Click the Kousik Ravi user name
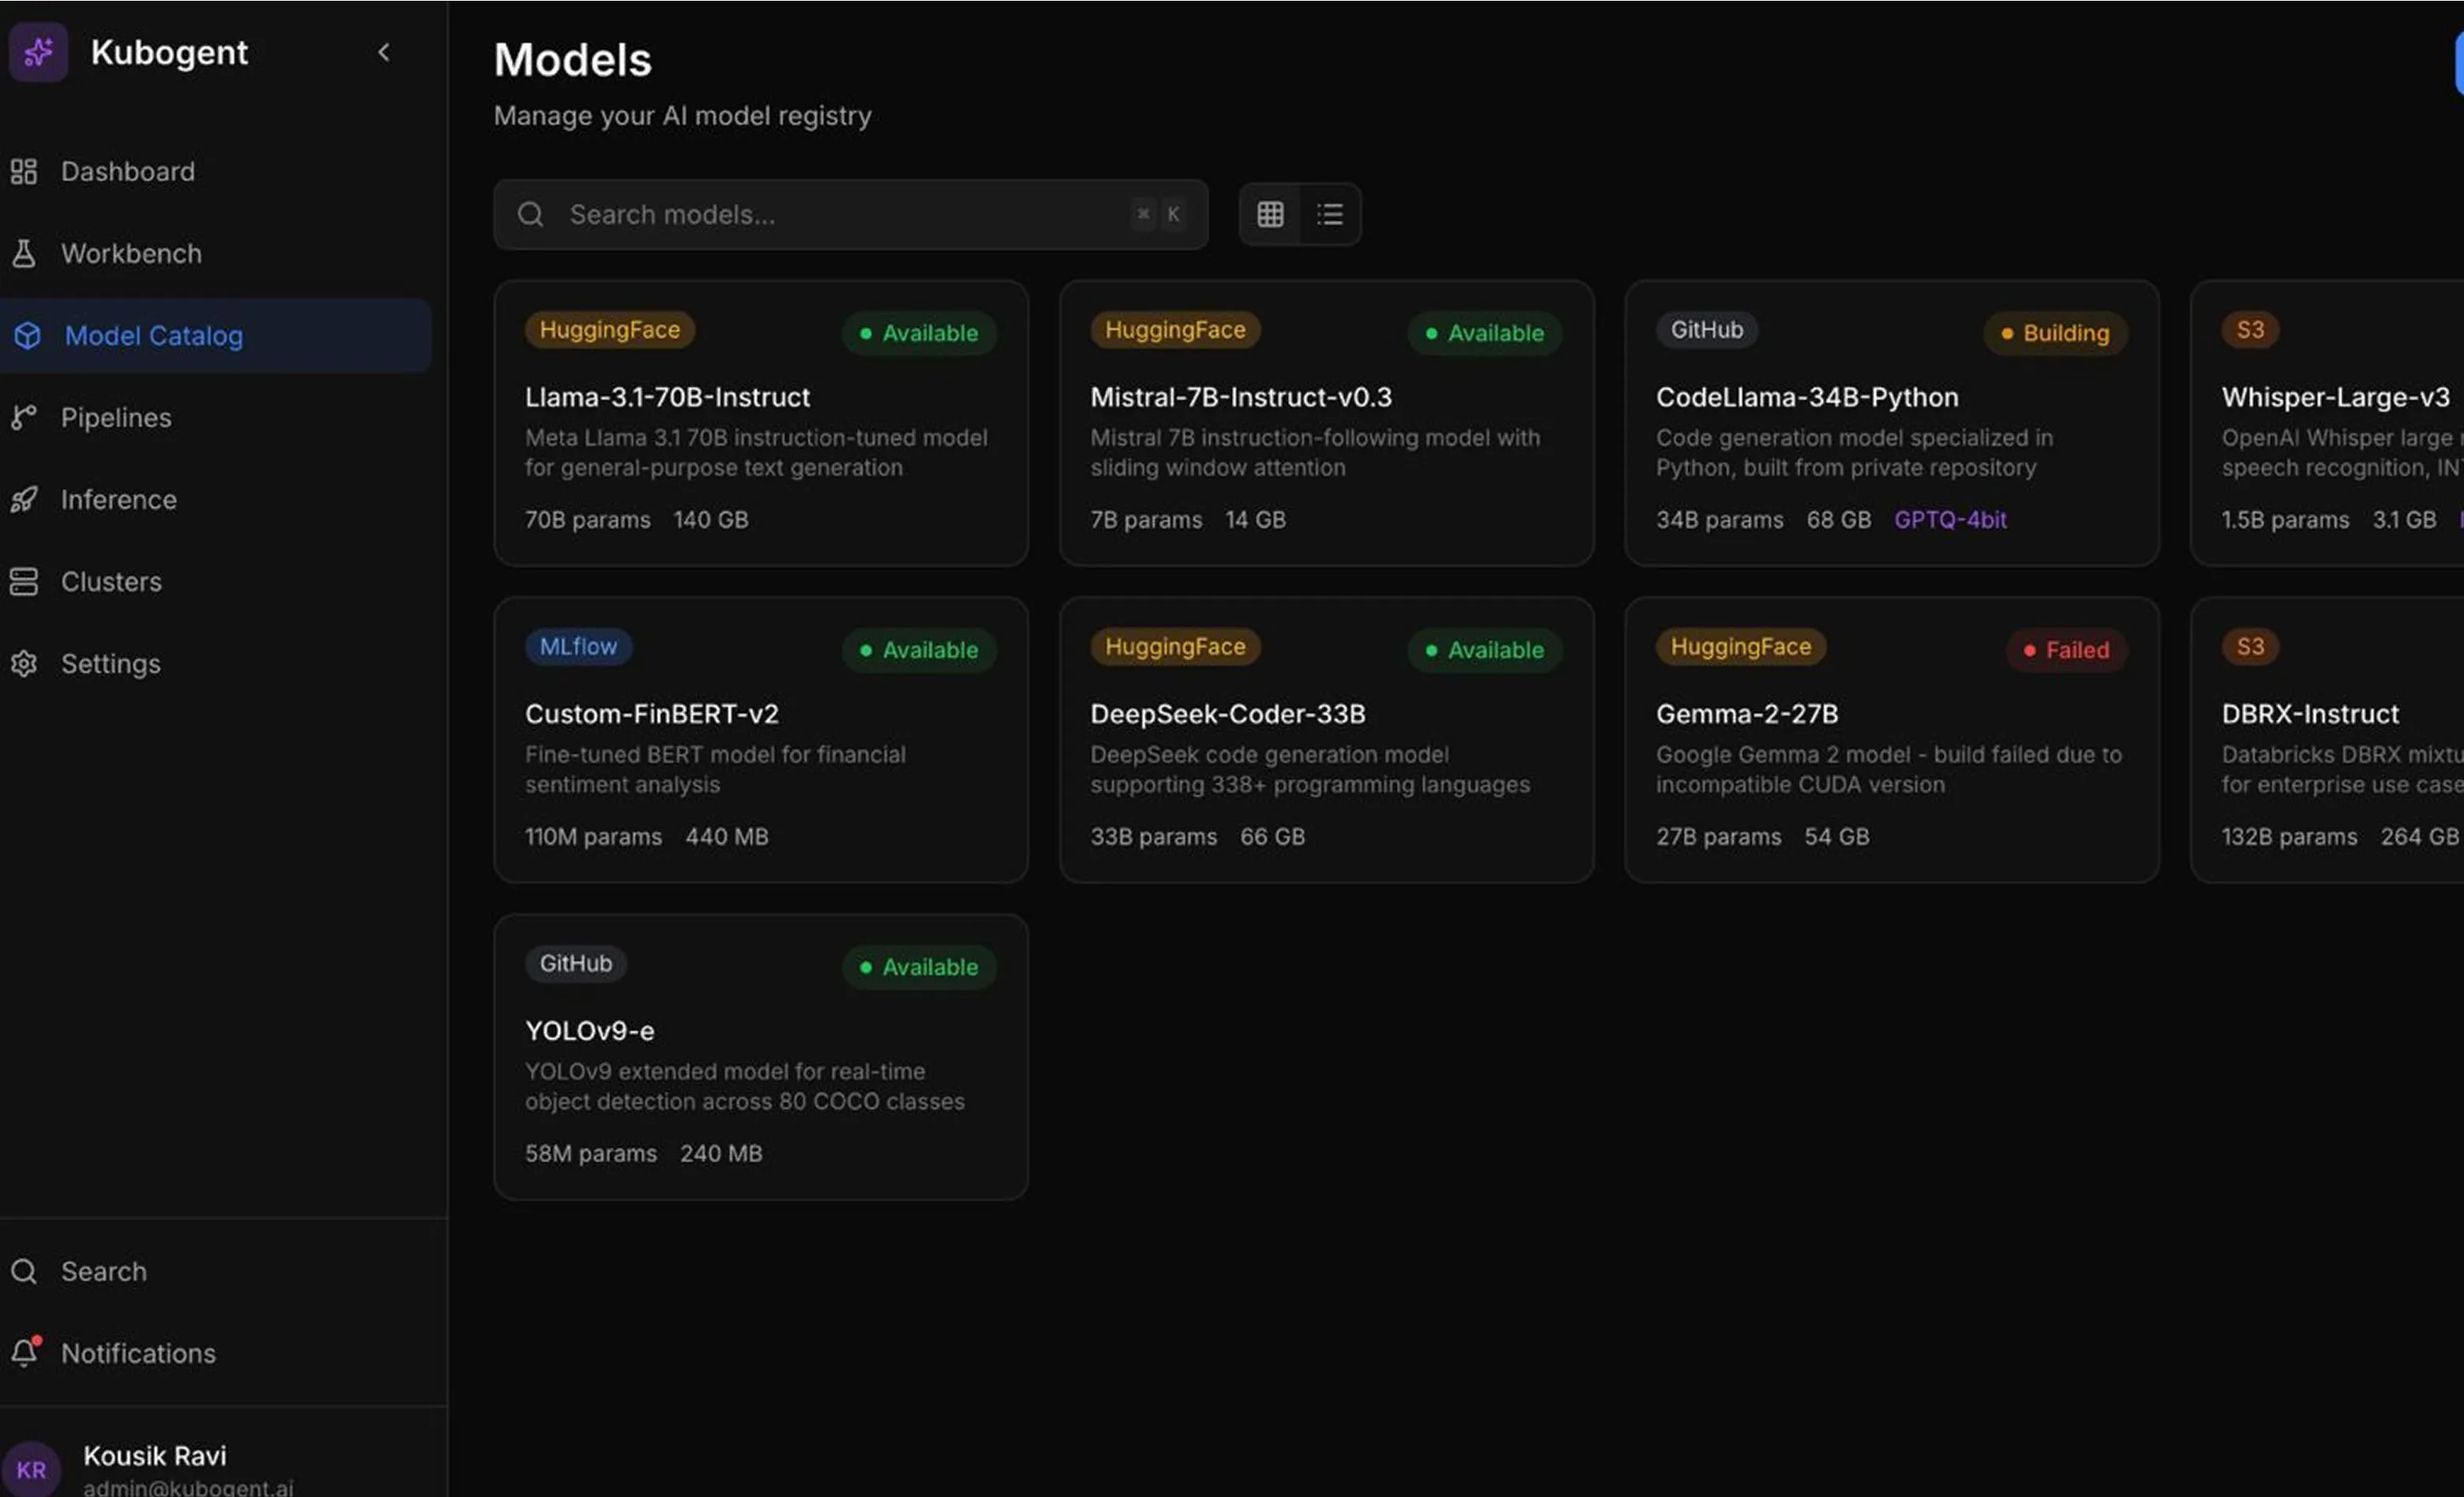This screenshot has width=2464, height=1497. click(155, 1456)
